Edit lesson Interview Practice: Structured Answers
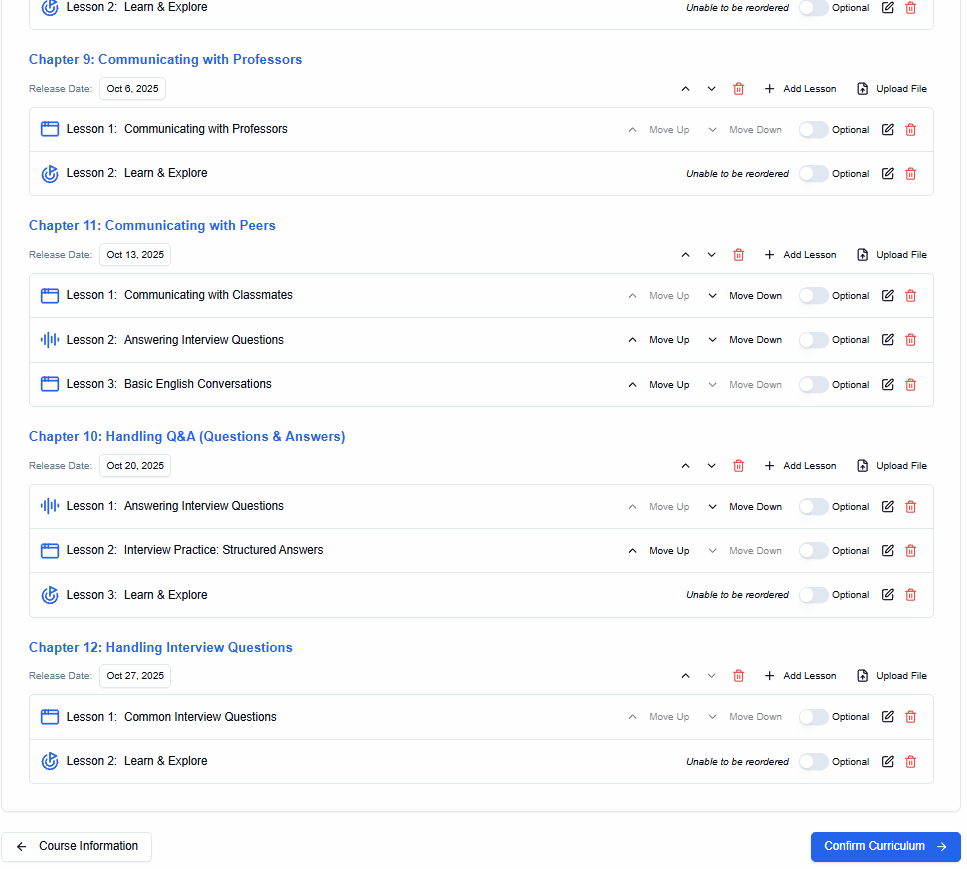967x869 pixels. [x=887, y=551]
